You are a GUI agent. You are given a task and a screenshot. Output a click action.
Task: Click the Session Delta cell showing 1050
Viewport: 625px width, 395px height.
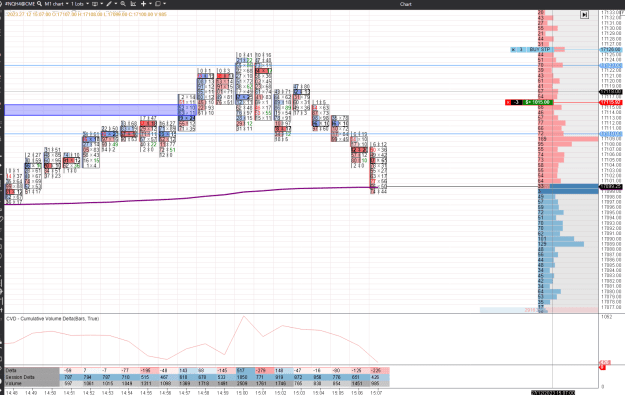pyautogui.click(x=245, y=377)
